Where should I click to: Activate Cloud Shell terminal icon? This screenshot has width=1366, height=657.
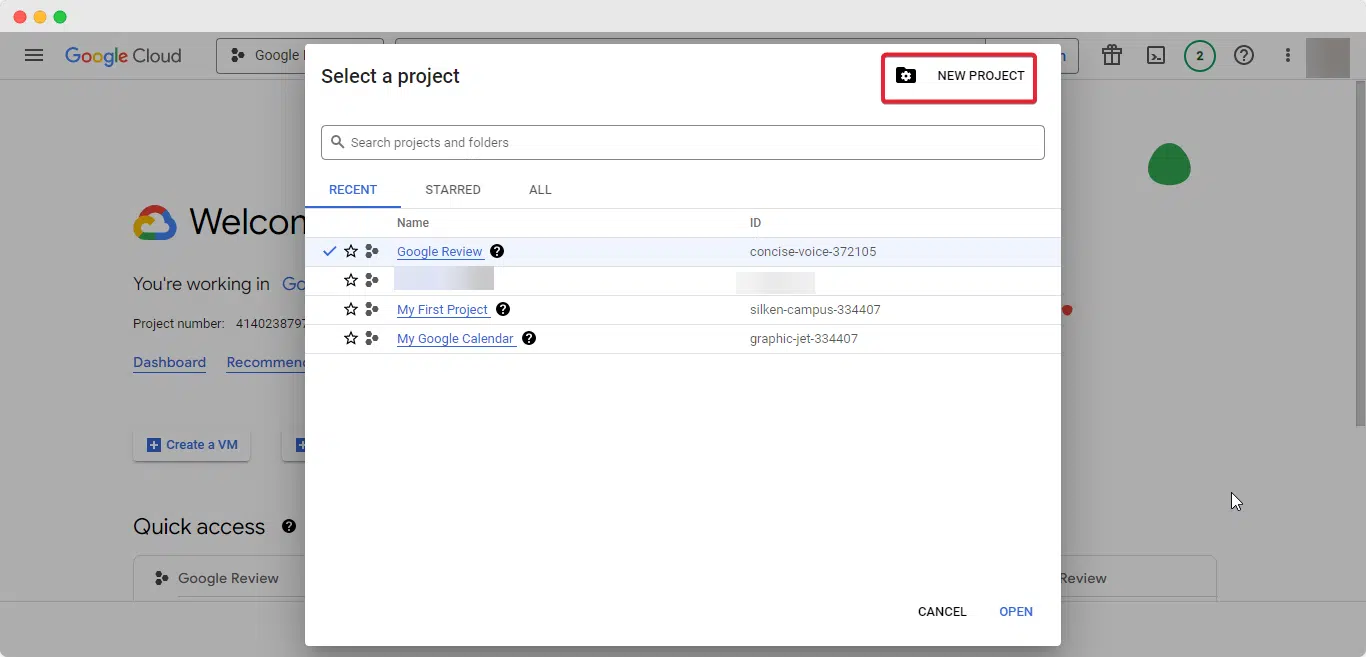point(1156,56)
